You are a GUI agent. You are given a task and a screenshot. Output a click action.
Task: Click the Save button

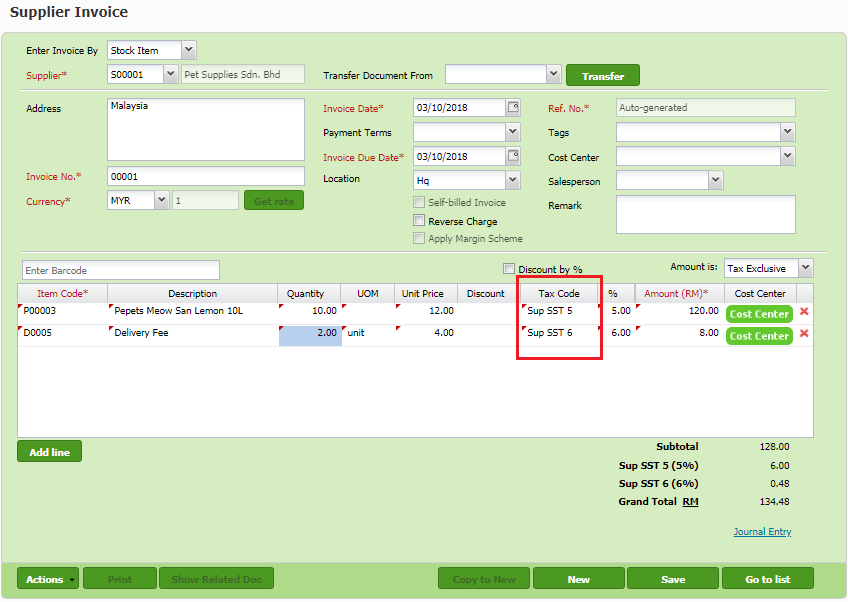coord(673,579)
